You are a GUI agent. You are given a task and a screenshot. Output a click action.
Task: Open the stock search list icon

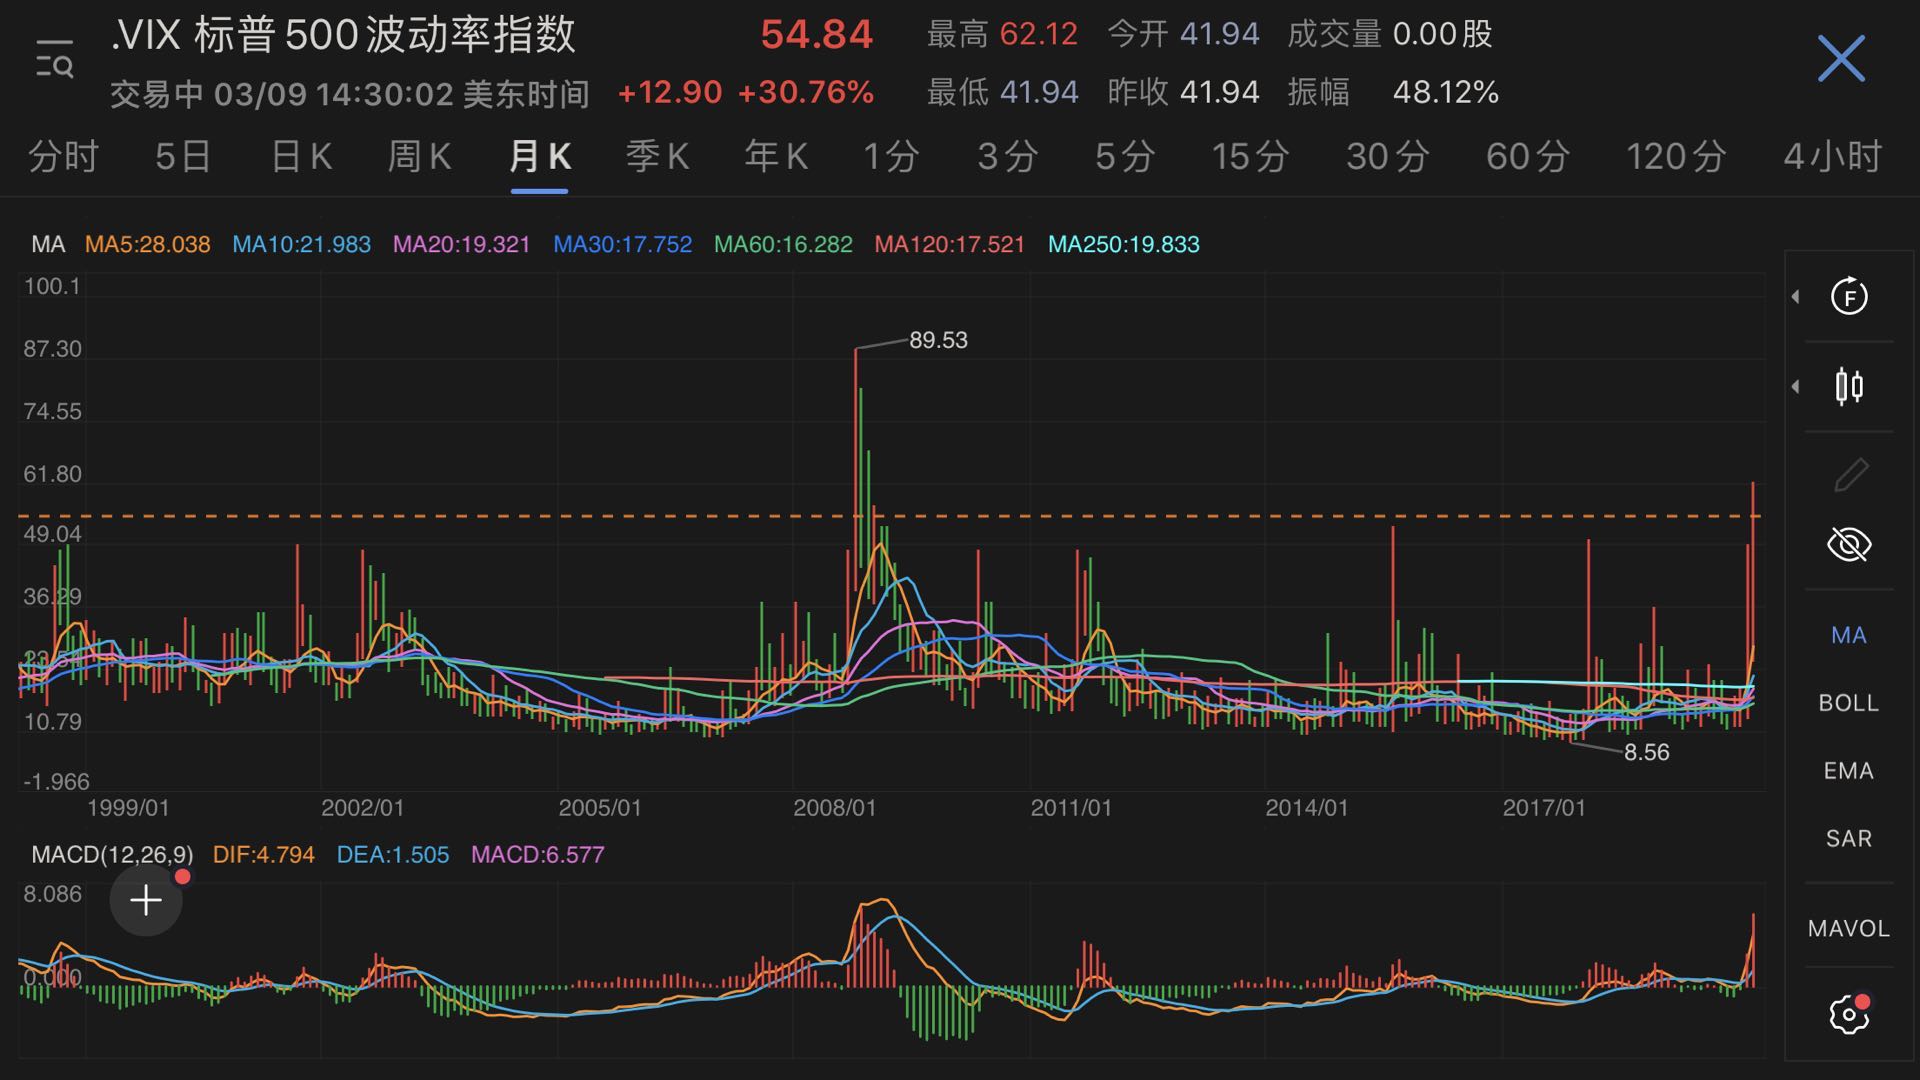(x=54, y=60)
